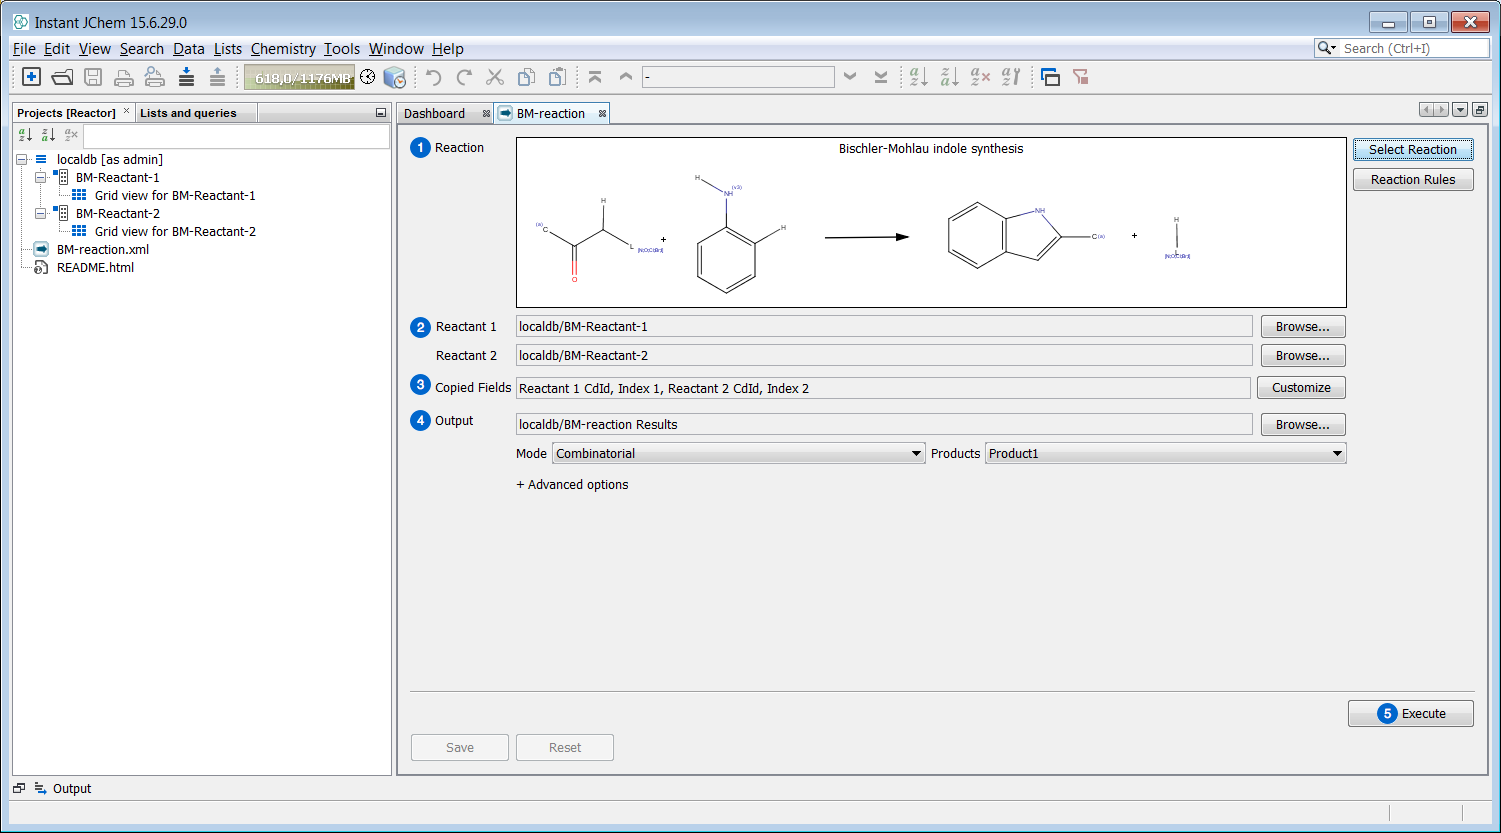Click the New project icon in toolbar

pos(31,77)
